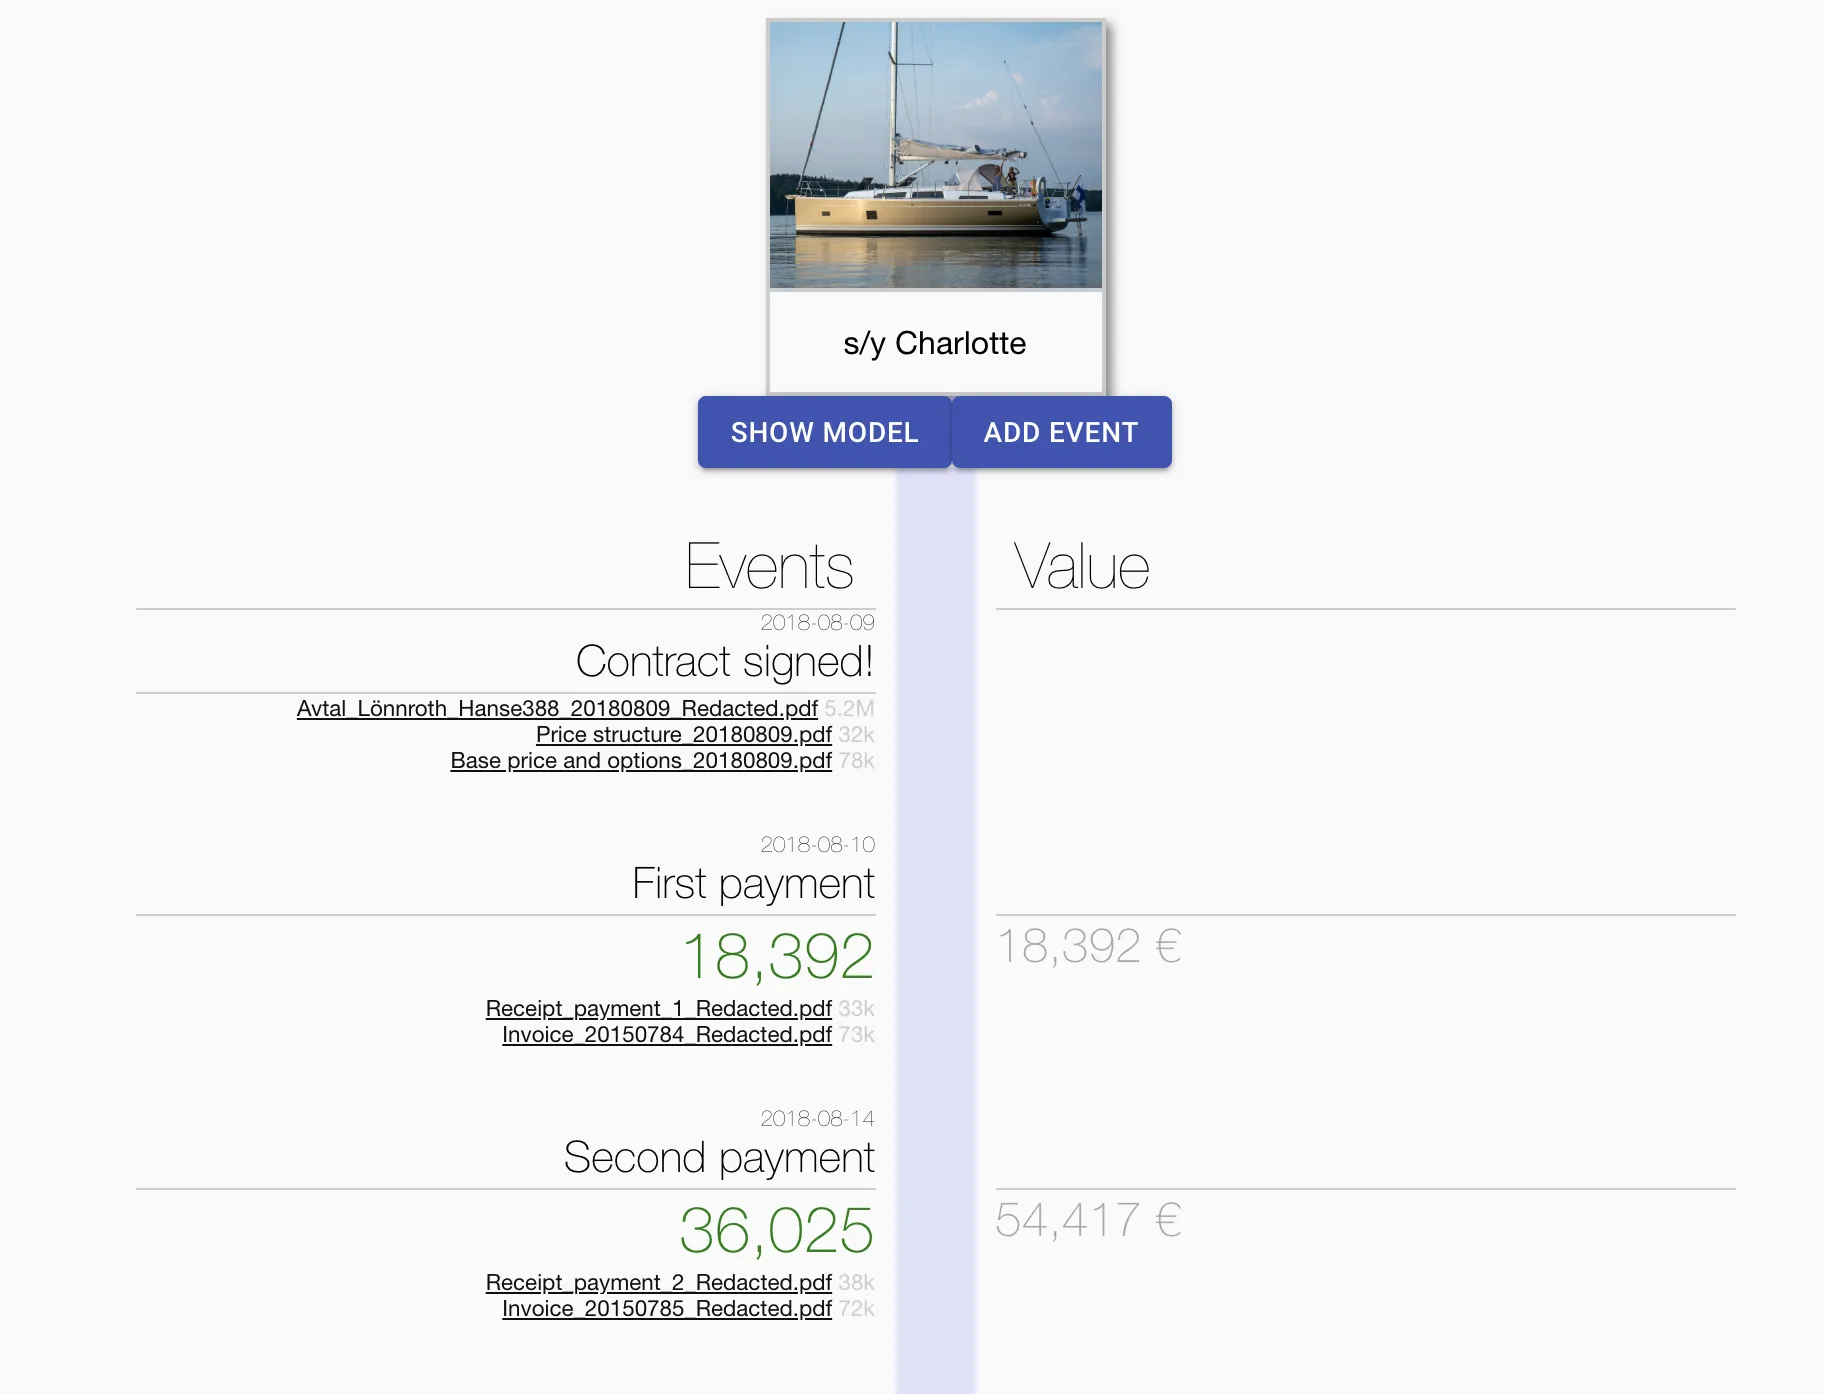Click the s/y Charlotte boat name
Screen dimensions: 1824x1394
coord(934,343)
